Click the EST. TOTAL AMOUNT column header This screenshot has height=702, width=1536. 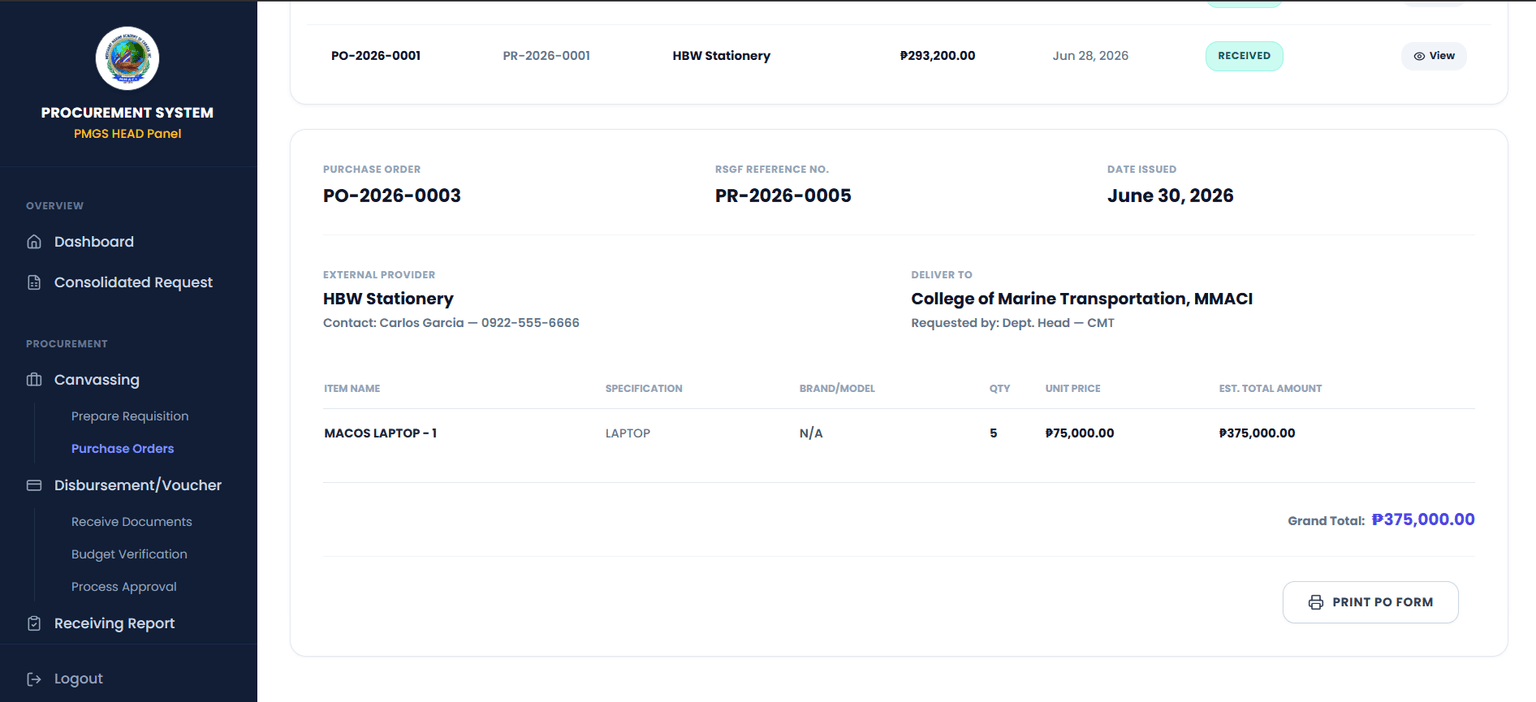tap(1270, 389)
